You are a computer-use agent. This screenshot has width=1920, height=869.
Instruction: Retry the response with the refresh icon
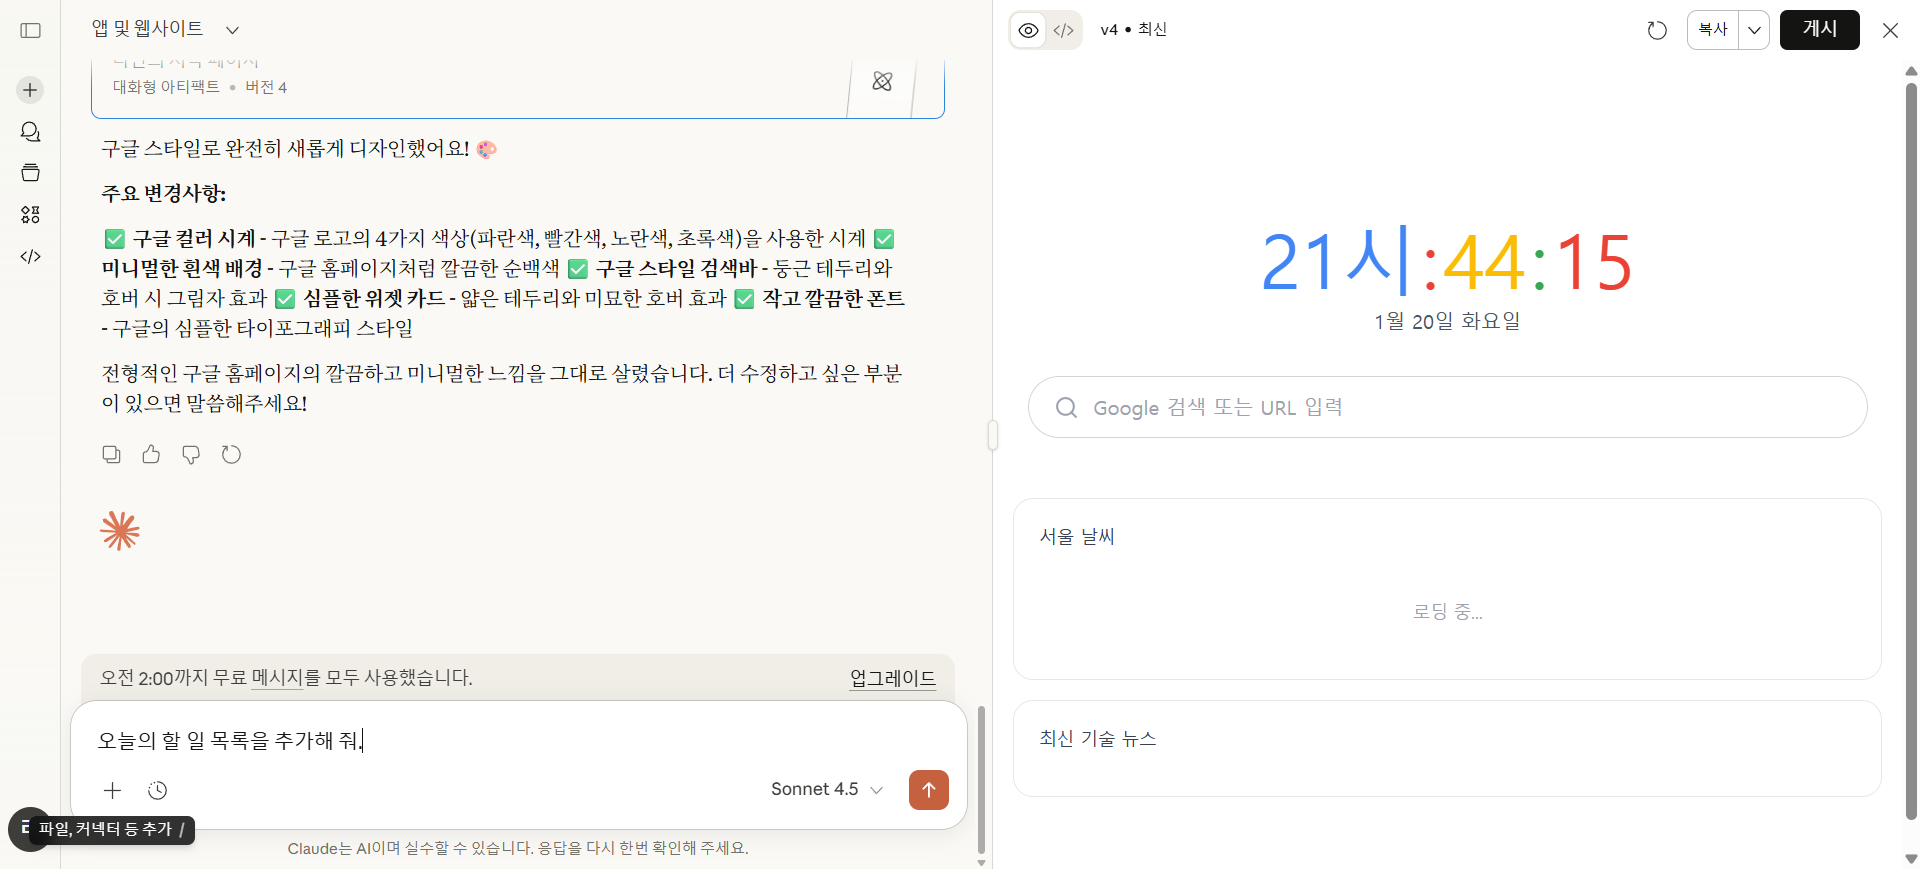231,455
